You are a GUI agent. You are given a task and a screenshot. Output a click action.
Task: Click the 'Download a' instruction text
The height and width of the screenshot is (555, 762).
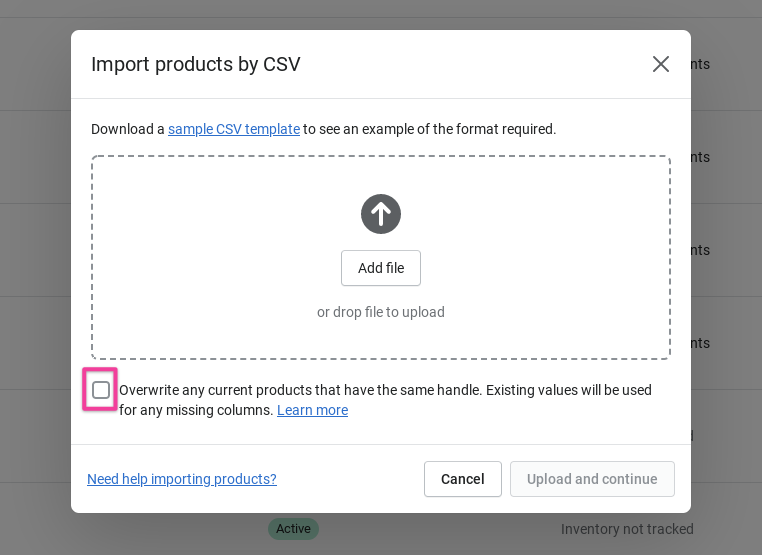127,129
